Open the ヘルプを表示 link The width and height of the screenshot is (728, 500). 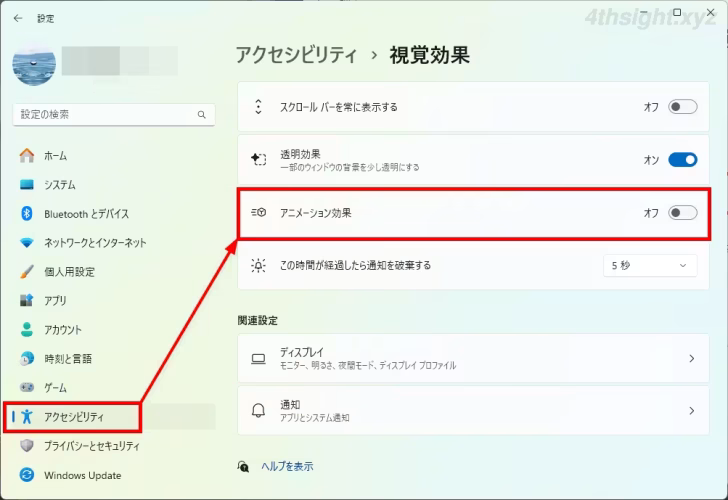[287, 466]
